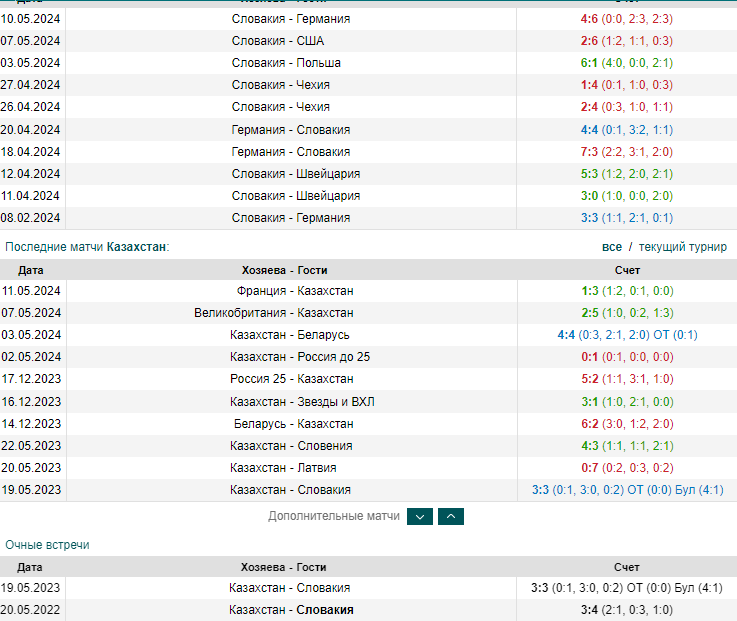This screenshot has width=737, height=621.
Task: Open the Словакия - США match
Action: [x=278, y=41]
